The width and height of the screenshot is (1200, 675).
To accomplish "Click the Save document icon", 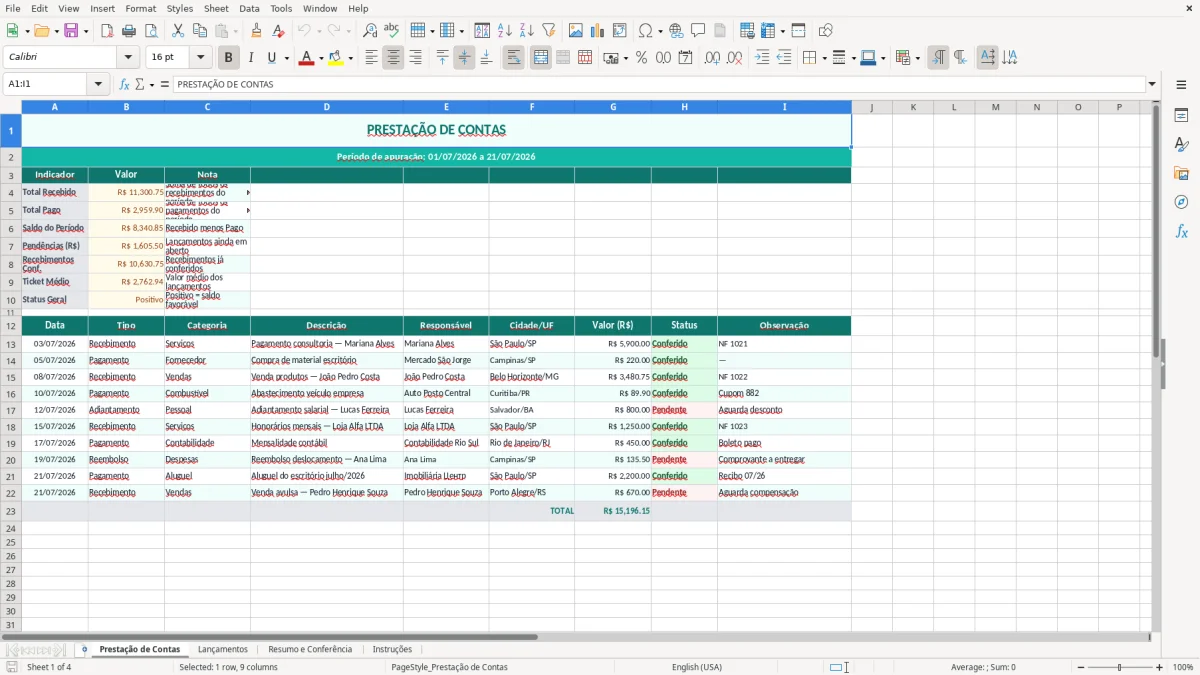I will click(71, 31).
